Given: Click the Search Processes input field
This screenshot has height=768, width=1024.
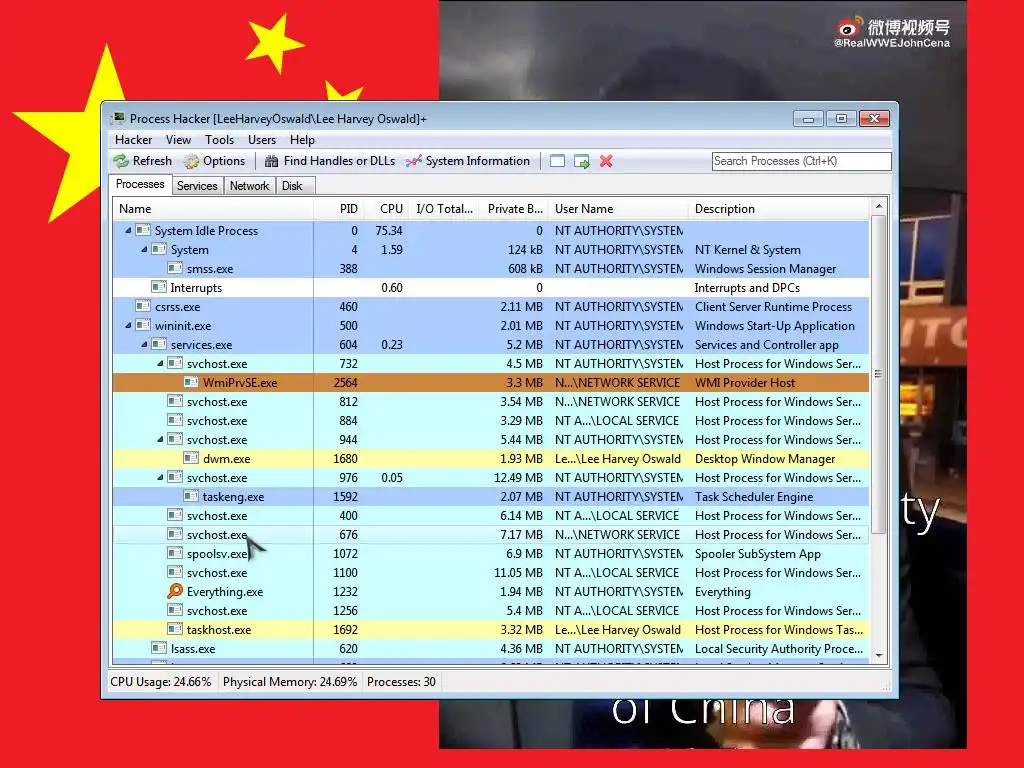Looking at the screenshot, I should [x=801, y=161].
